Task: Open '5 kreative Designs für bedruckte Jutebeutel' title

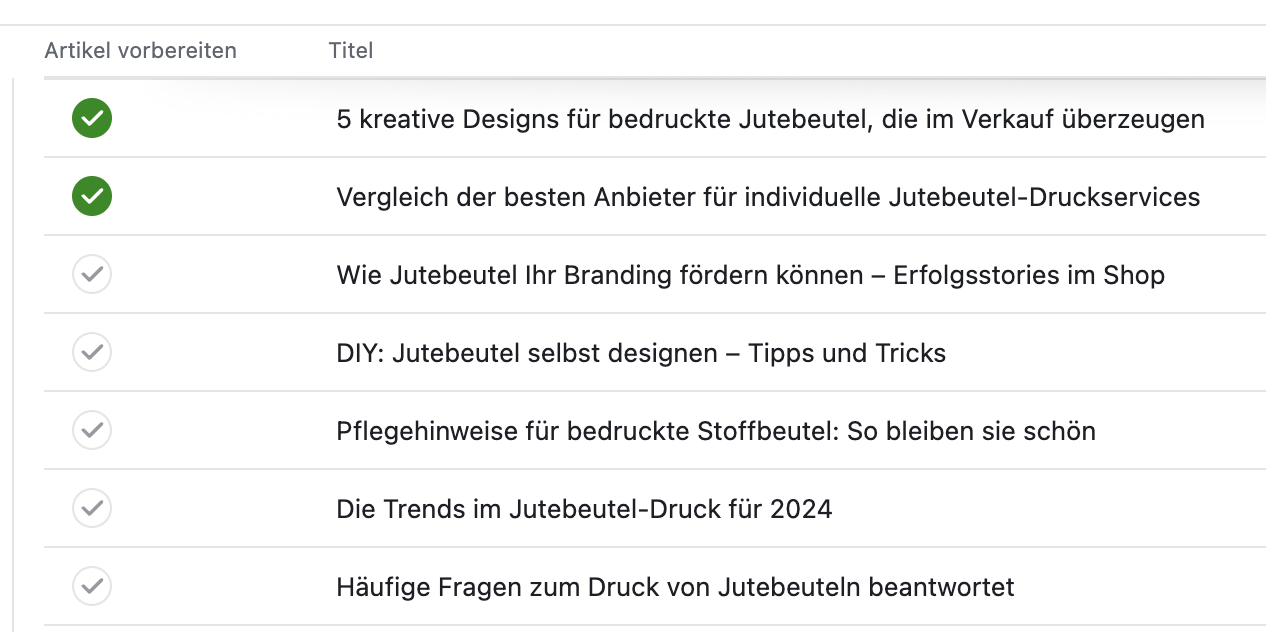Action: click(770, 120)
